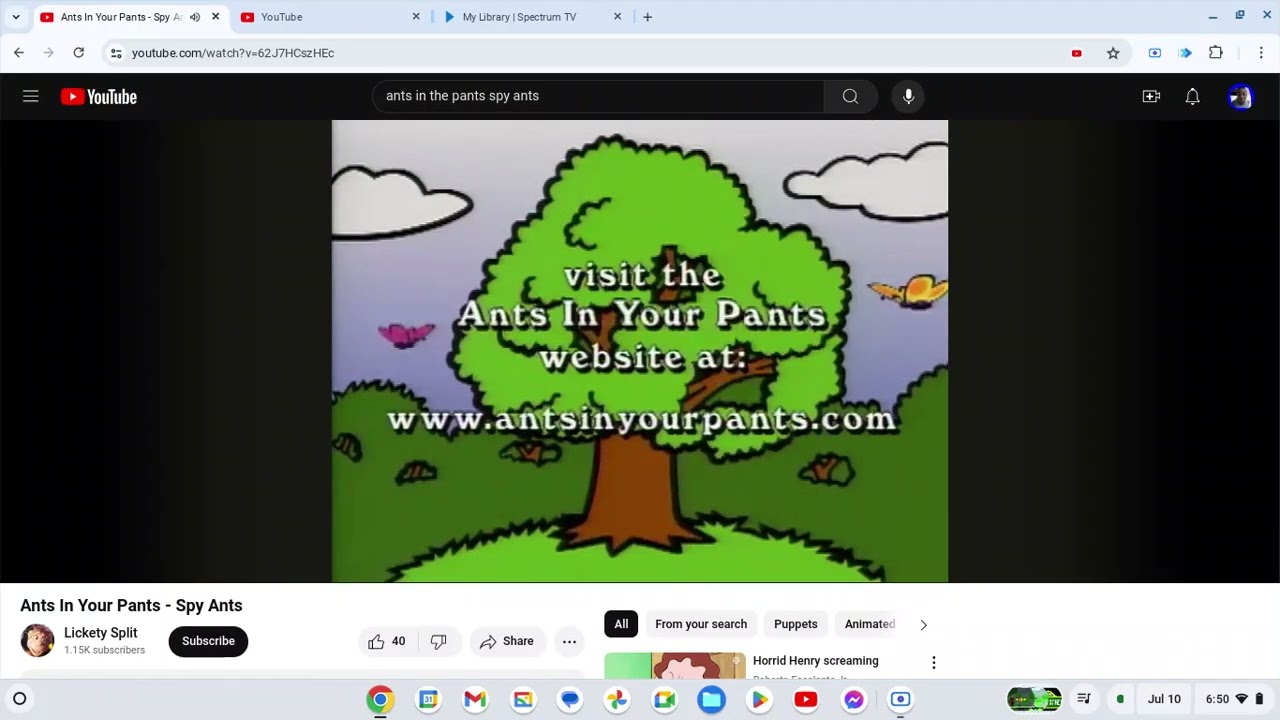1280x720 pixels.
Task: Open Google Chrome from the shelf
Action: click(x=380, y=700)
